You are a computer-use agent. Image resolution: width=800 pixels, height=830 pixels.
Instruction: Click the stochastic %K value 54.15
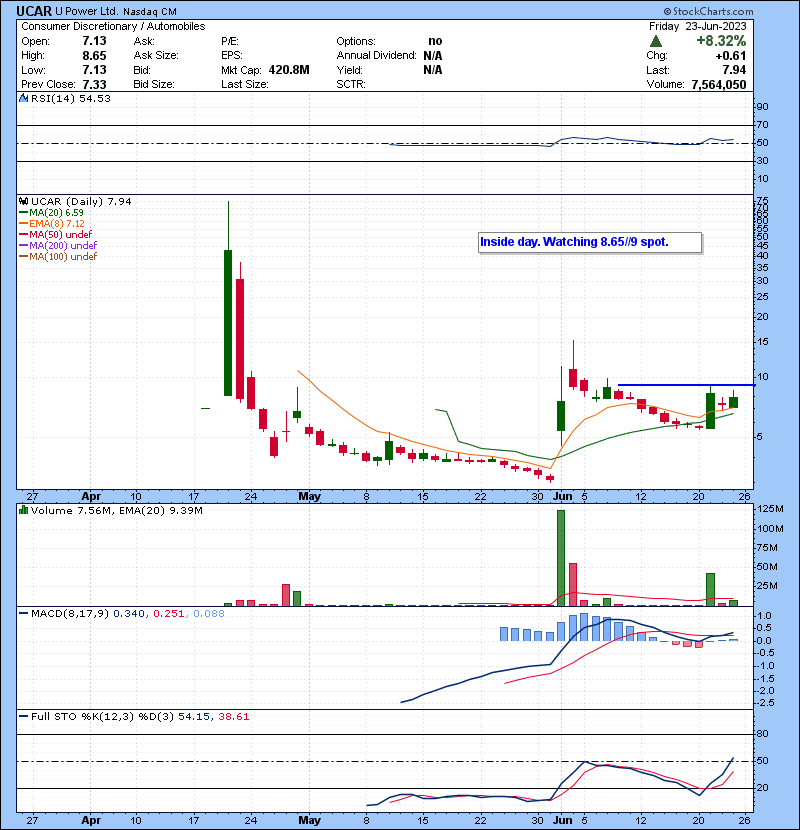coord(193,717)
